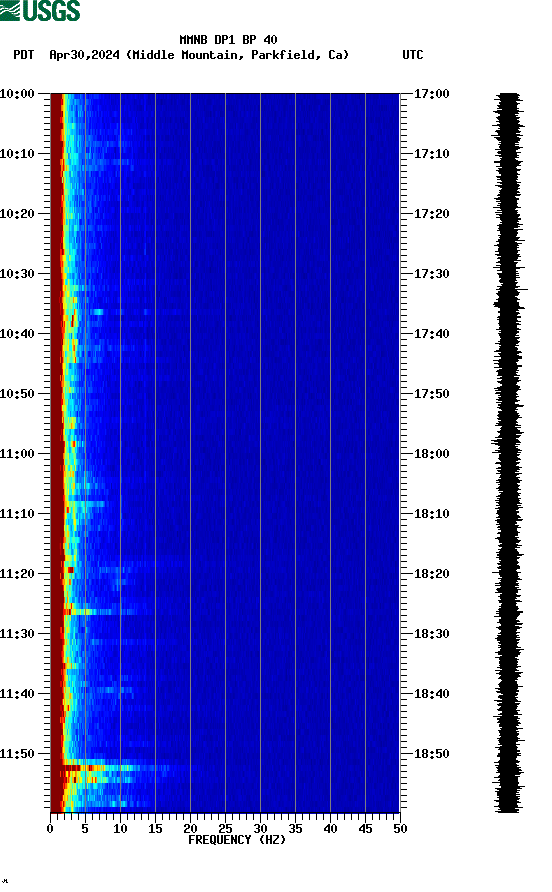Image resolution: width=552 pixels, height=892 pixels.
Task: Click the "11:20" PDT time label
Action: point(17,573)
